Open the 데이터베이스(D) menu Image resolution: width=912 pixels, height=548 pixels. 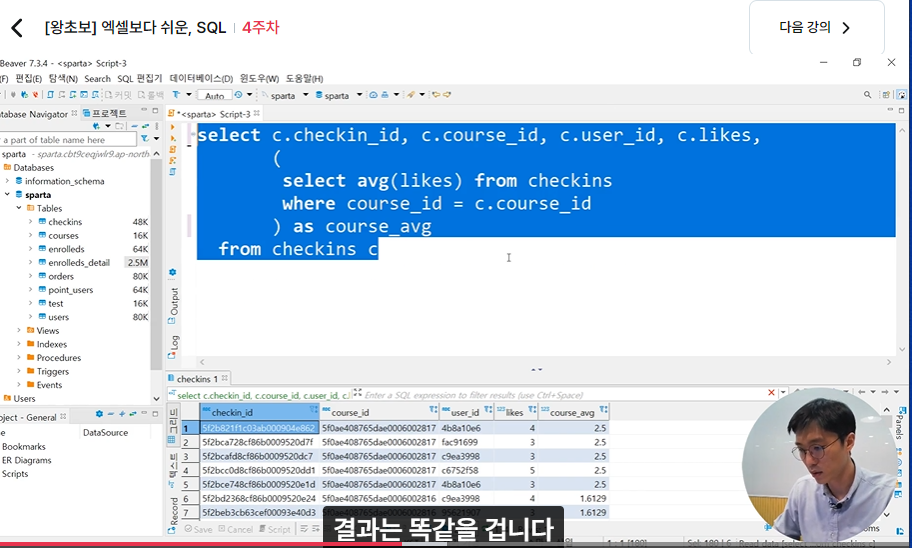(201, 79)
